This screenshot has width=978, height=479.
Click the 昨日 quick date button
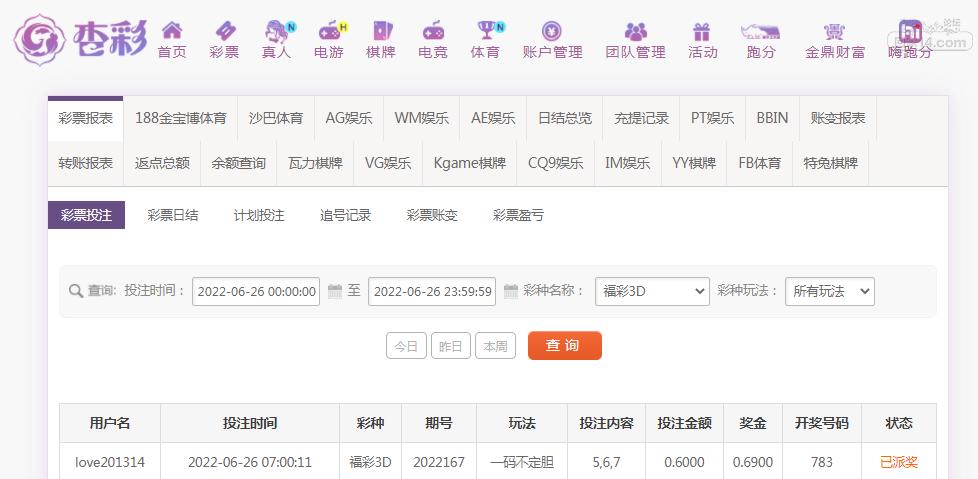[450, 346]
